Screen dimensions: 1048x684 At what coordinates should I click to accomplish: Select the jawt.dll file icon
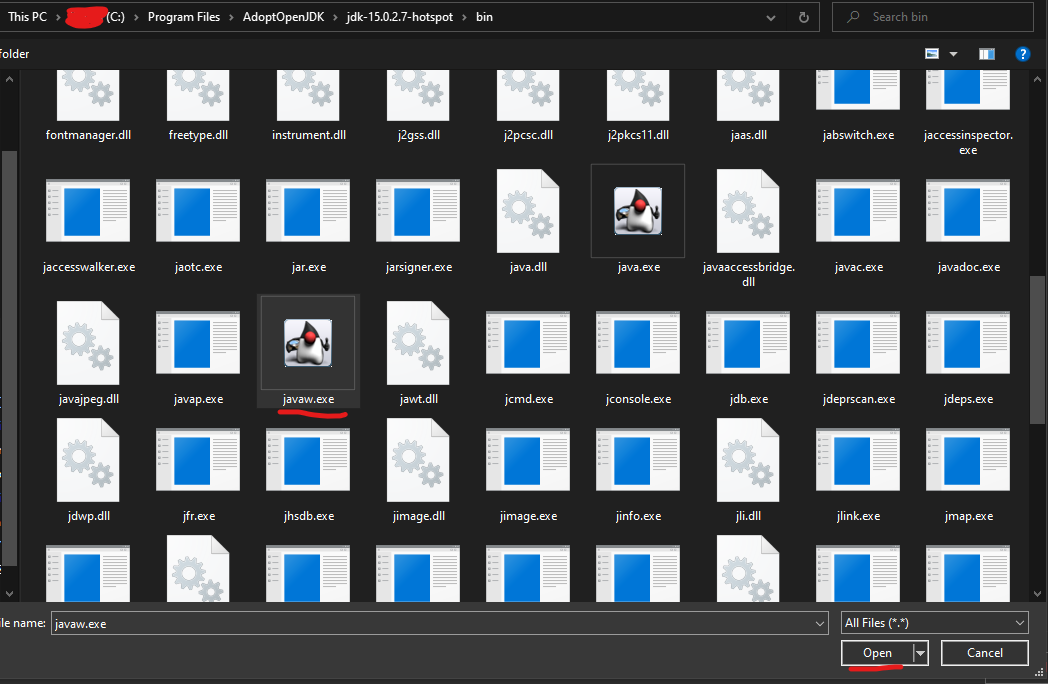(x=418, y=342)
